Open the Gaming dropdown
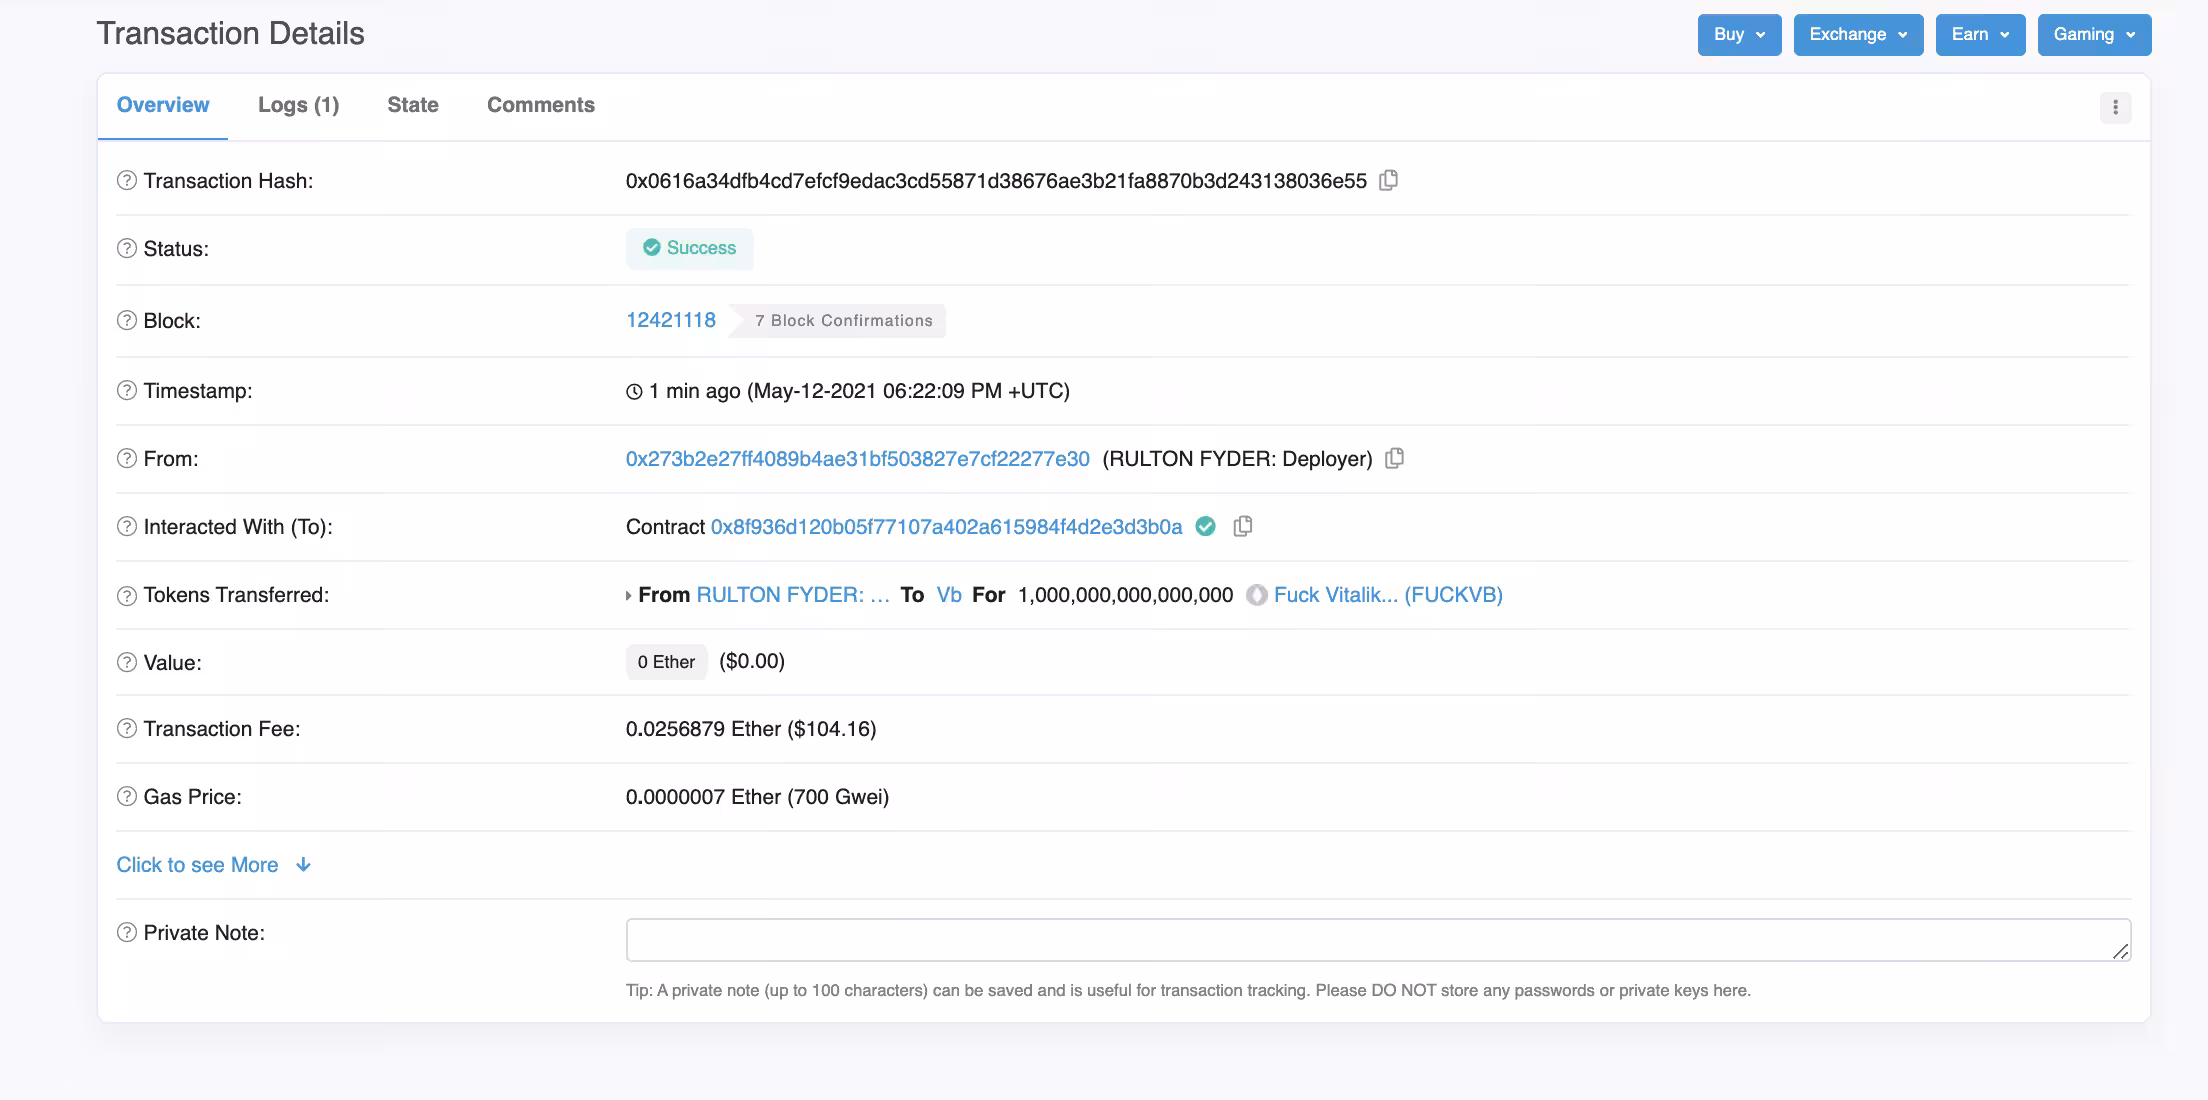This screenshot has width=2208, height=1100. coord(2094,35)
